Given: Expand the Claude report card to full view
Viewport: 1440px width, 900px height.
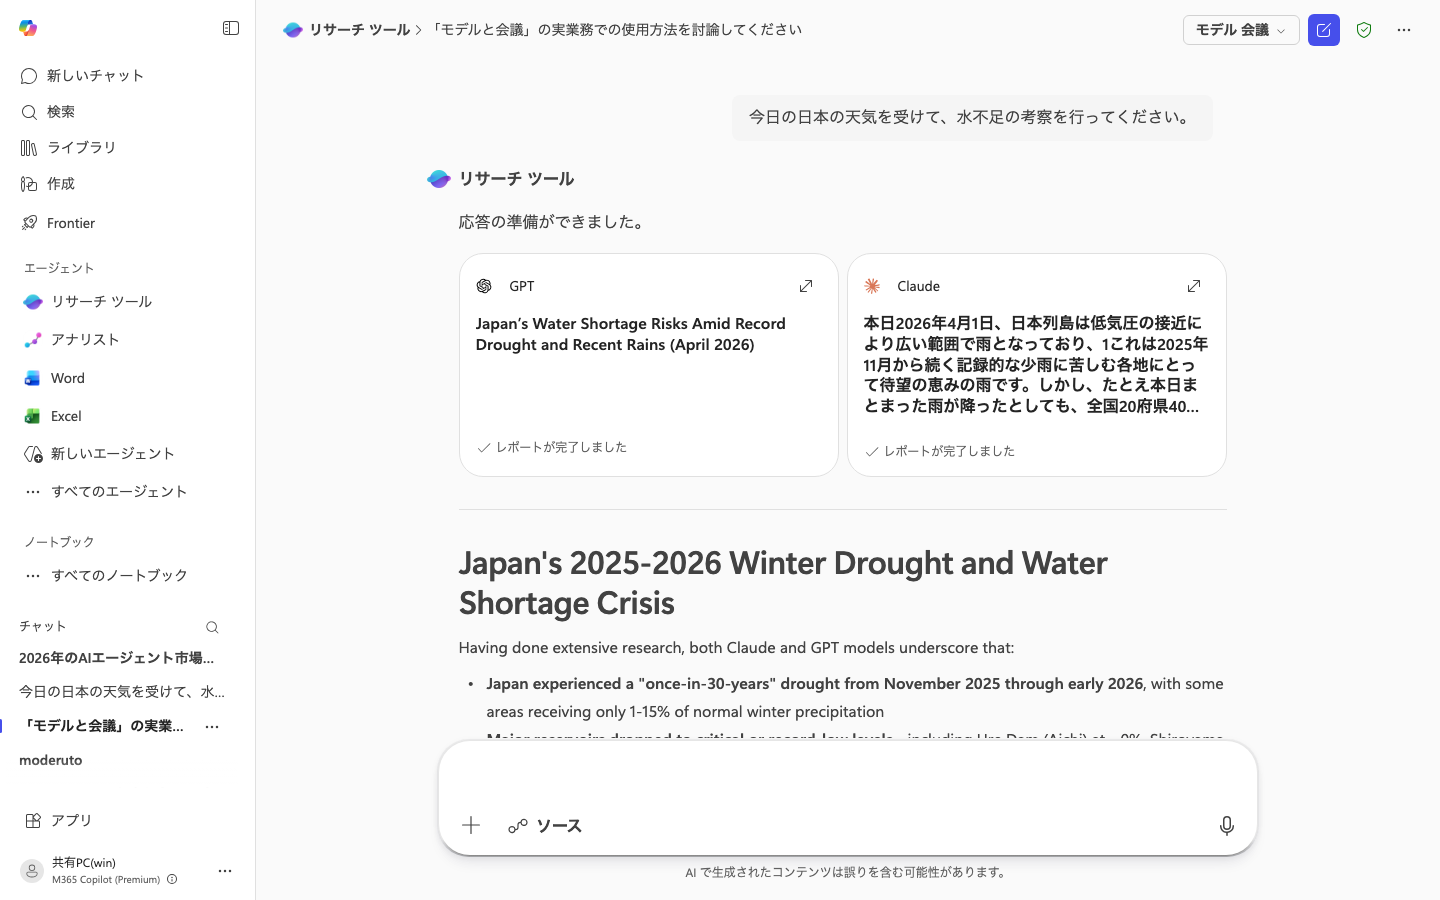Looking at the screenshot, I should [1194, 286].
